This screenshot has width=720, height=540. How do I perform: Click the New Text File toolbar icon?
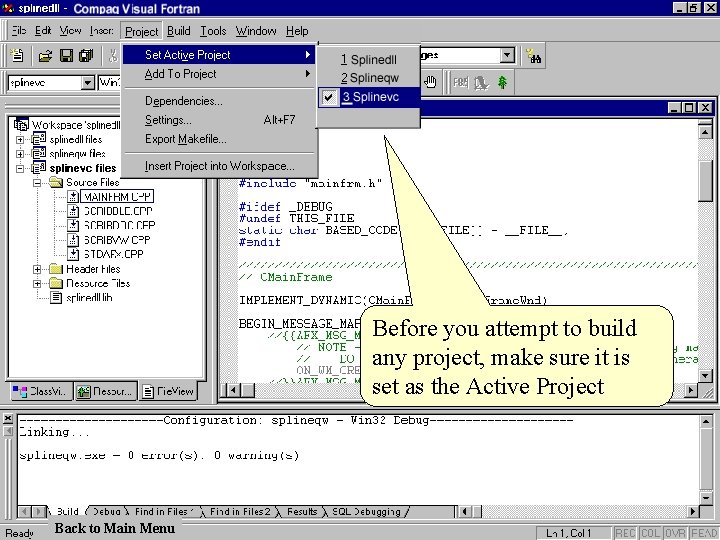[17, 56]
